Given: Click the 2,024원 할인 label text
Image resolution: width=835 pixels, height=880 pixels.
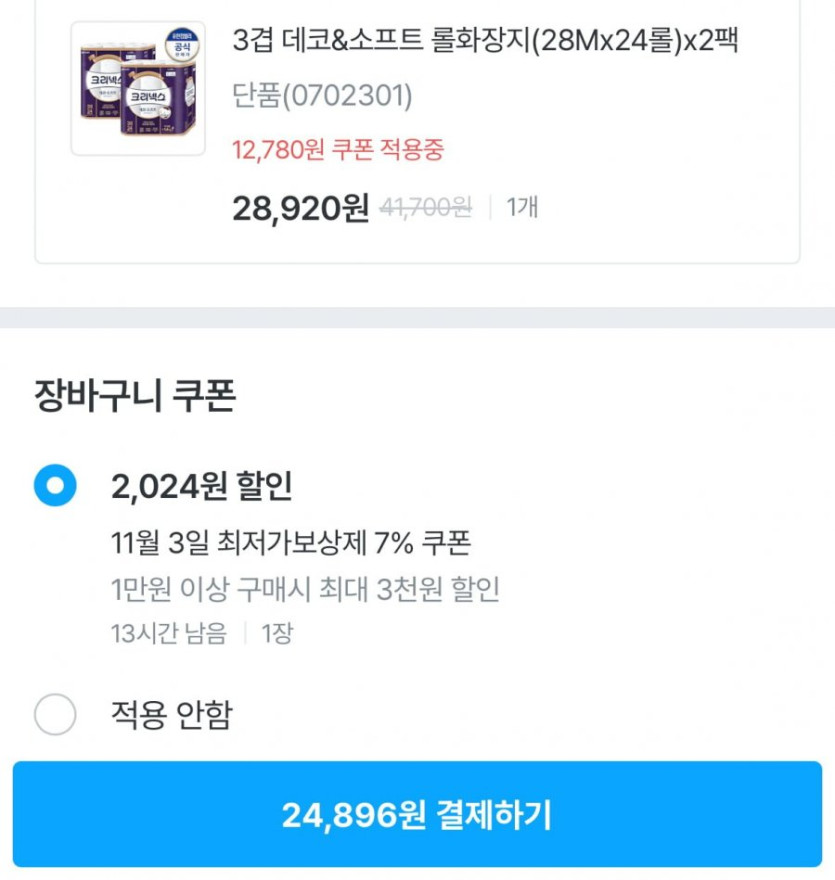Looking at the screenshot, I should click(x=202, y=486).
